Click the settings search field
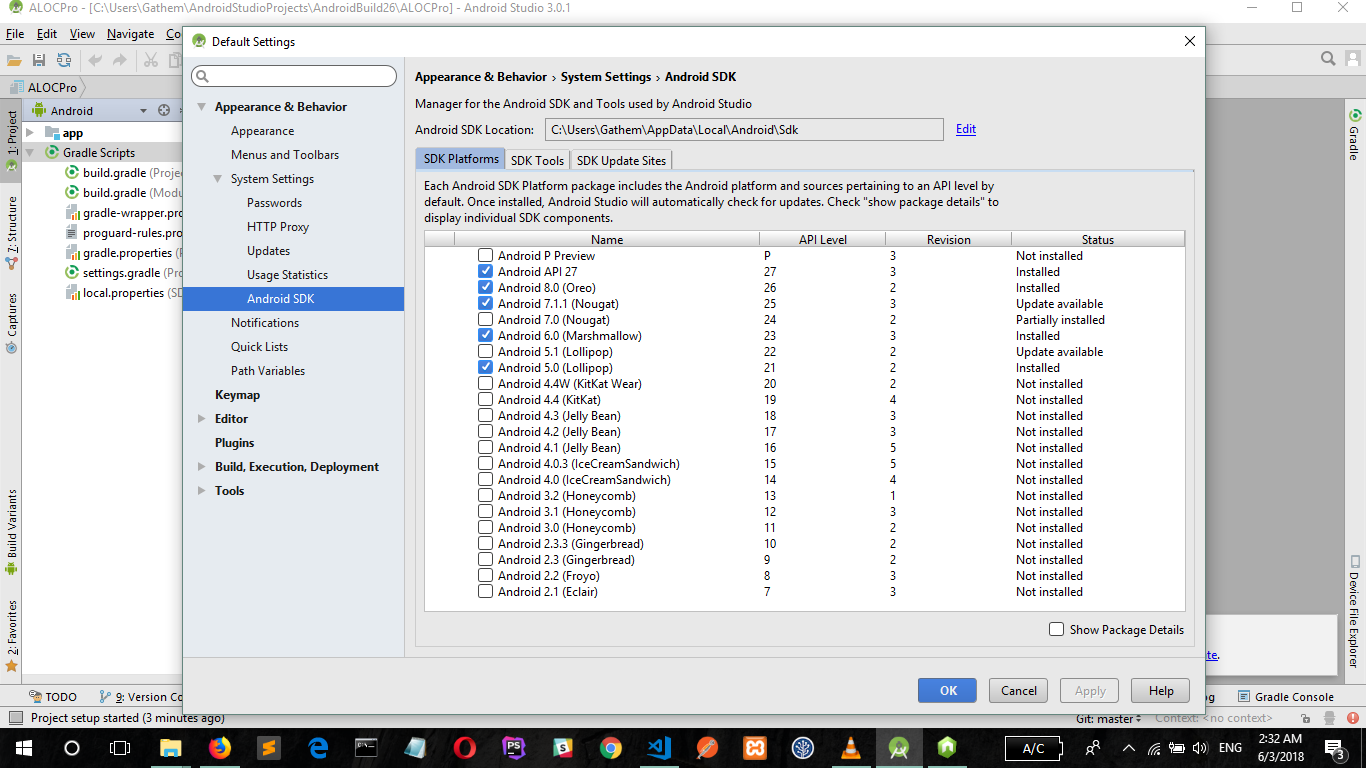This screenshot has height=768, width=1366. coord(294,77)
